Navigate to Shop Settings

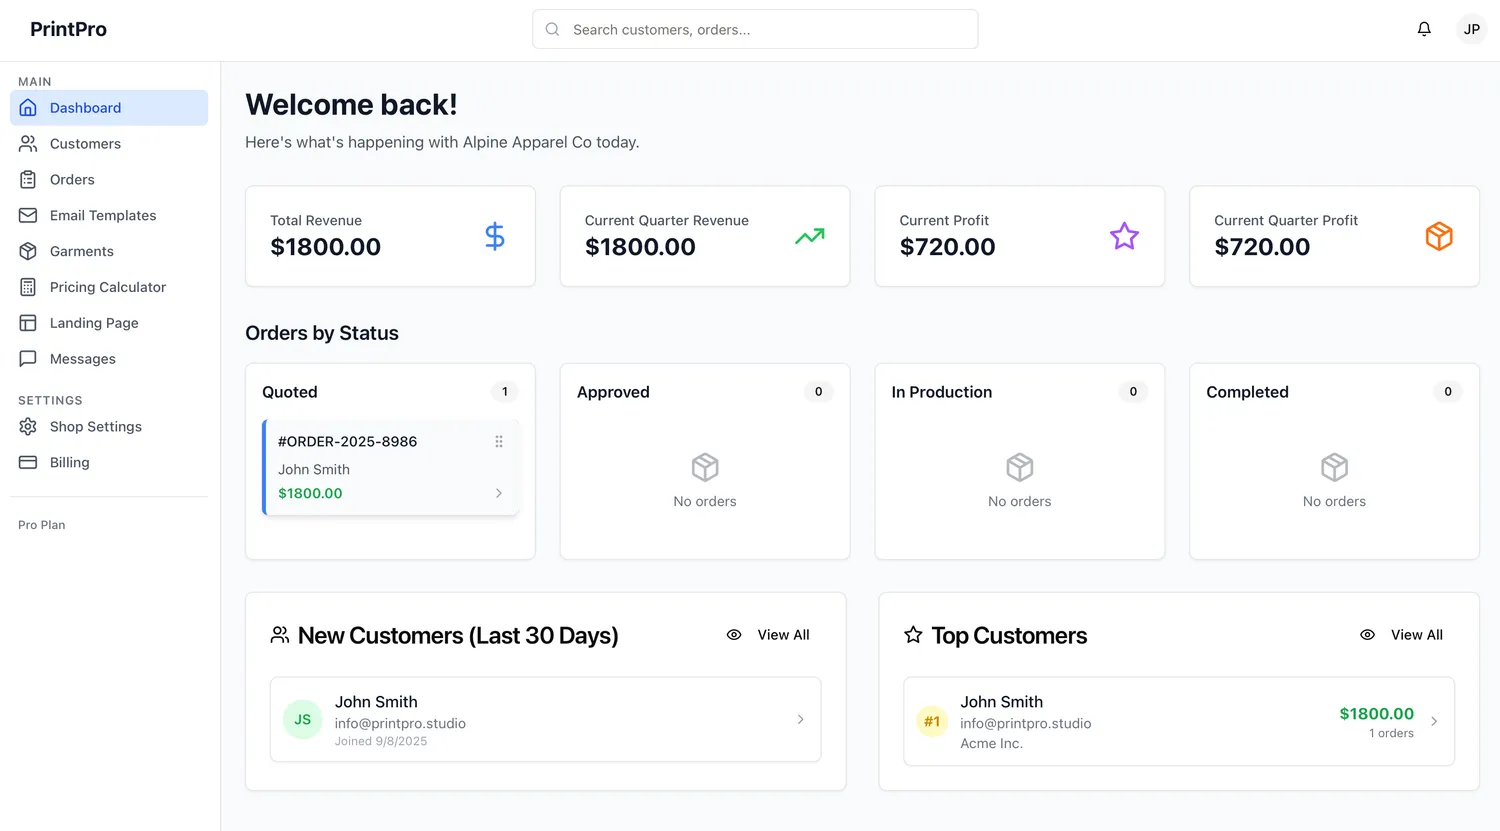click(x=96, y=426)
